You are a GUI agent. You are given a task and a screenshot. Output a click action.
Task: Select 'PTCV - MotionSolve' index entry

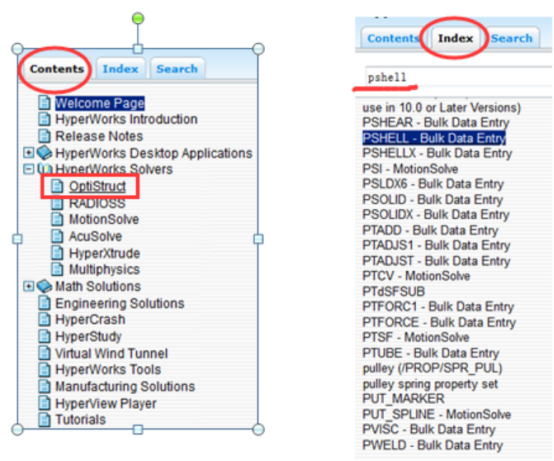[416, 276]
